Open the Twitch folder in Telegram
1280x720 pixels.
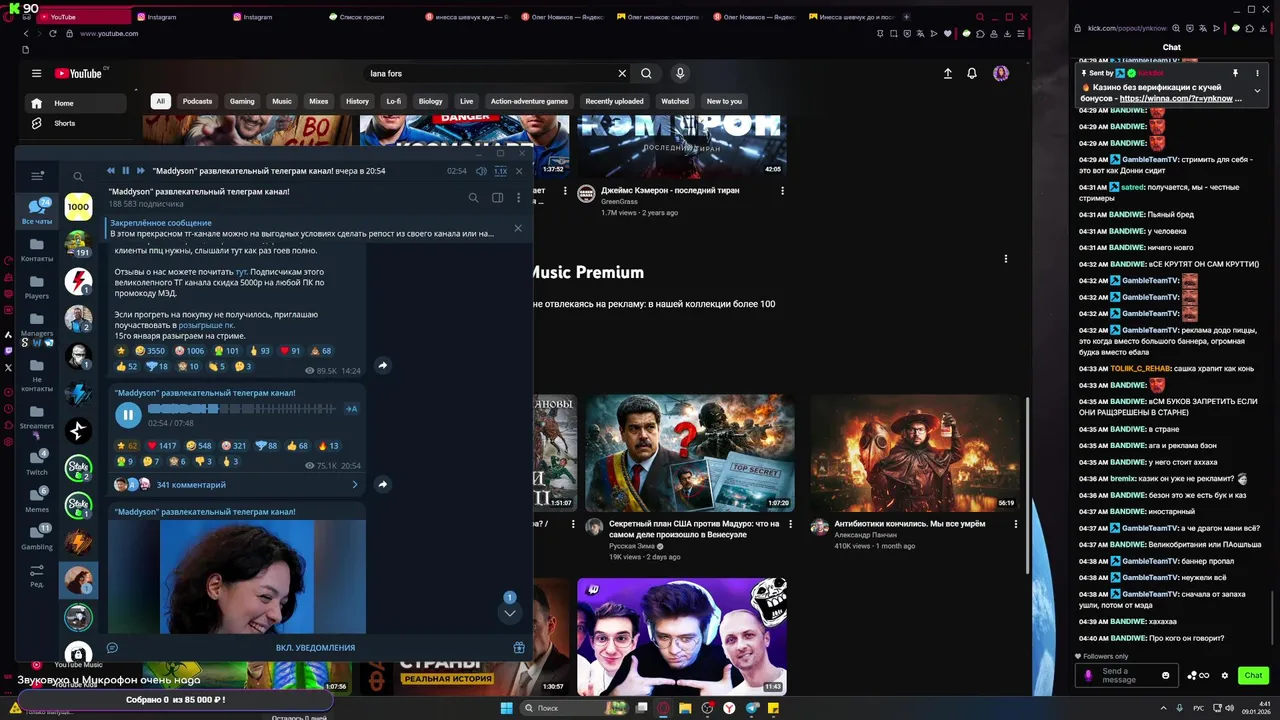(x=37, y=462)
